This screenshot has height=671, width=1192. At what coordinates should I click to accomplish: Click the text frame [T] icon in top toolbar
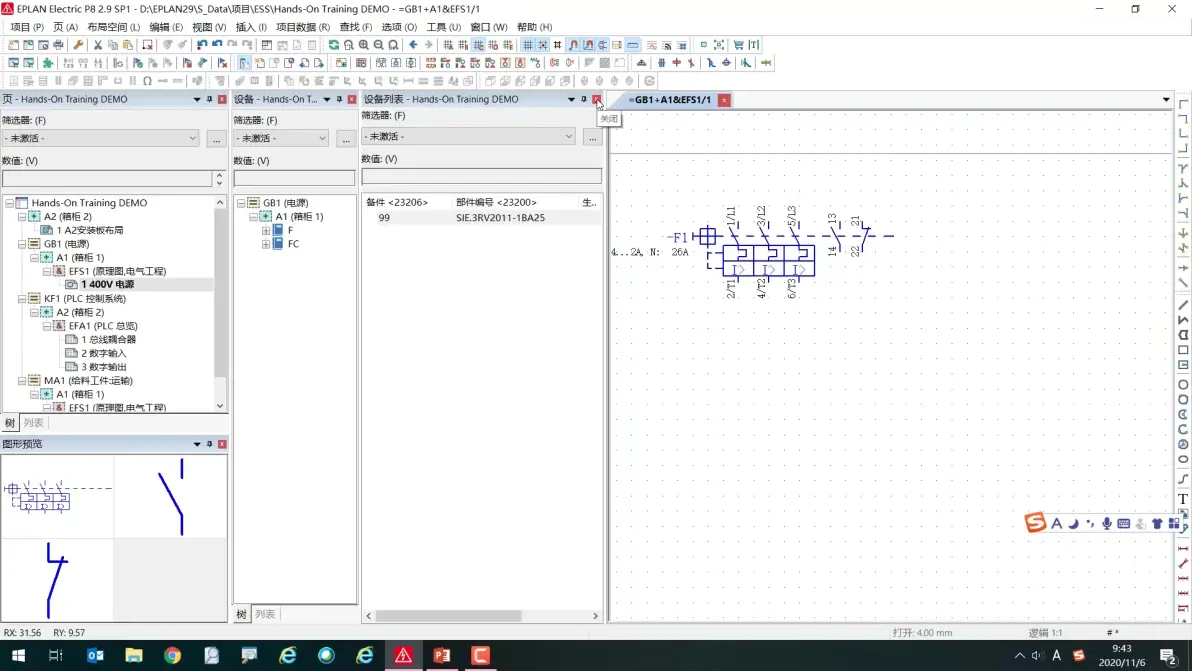[x=753, y=45]
